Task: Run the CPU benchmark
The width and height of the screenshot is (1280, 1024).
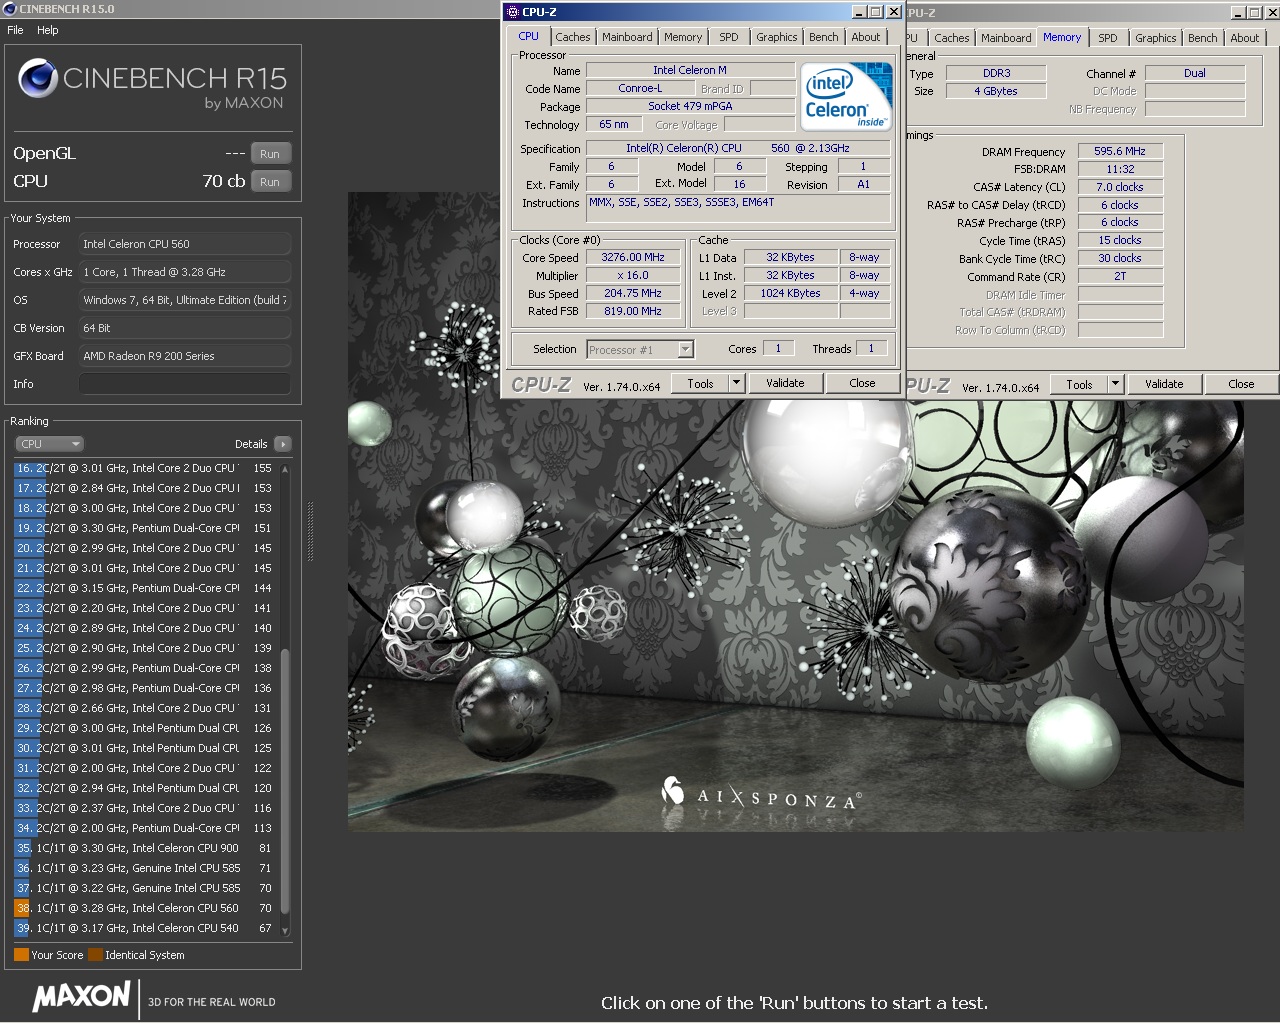Action: pos(270,182)
